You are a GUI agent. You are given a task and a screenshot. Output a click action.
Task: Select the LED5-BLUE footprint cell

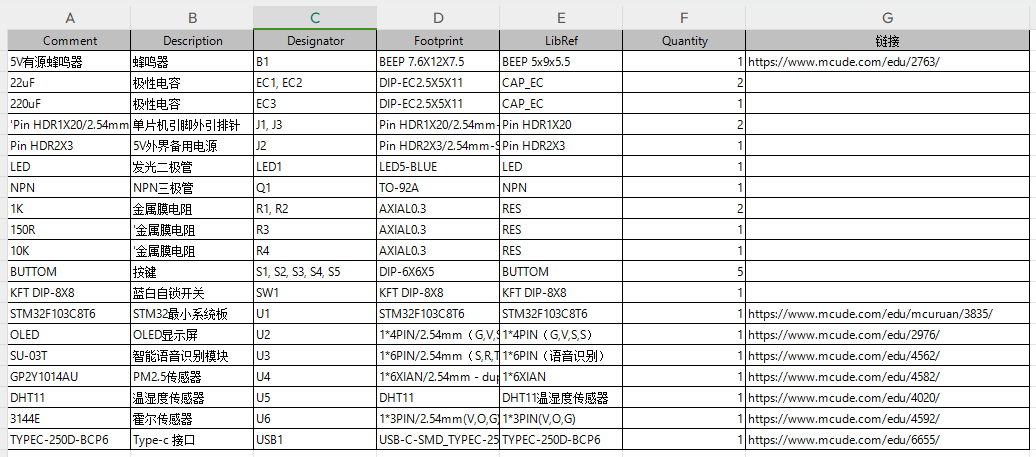point(438,166)
